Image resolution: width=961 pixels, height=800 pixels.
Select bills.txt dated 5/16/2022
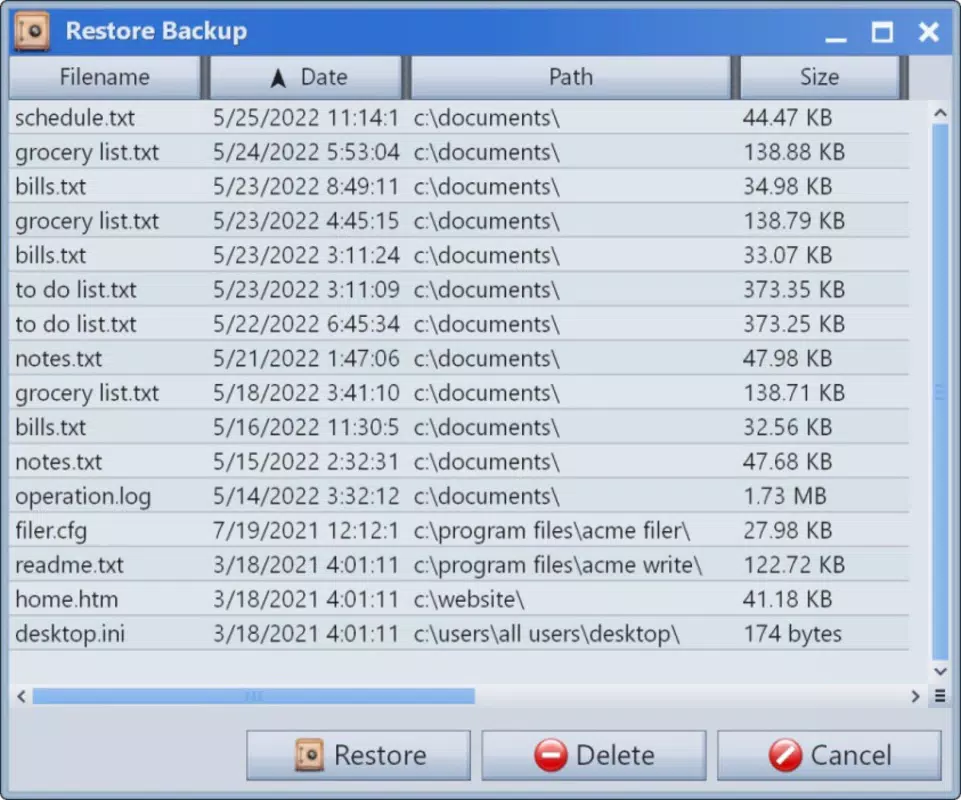point(459,427)
